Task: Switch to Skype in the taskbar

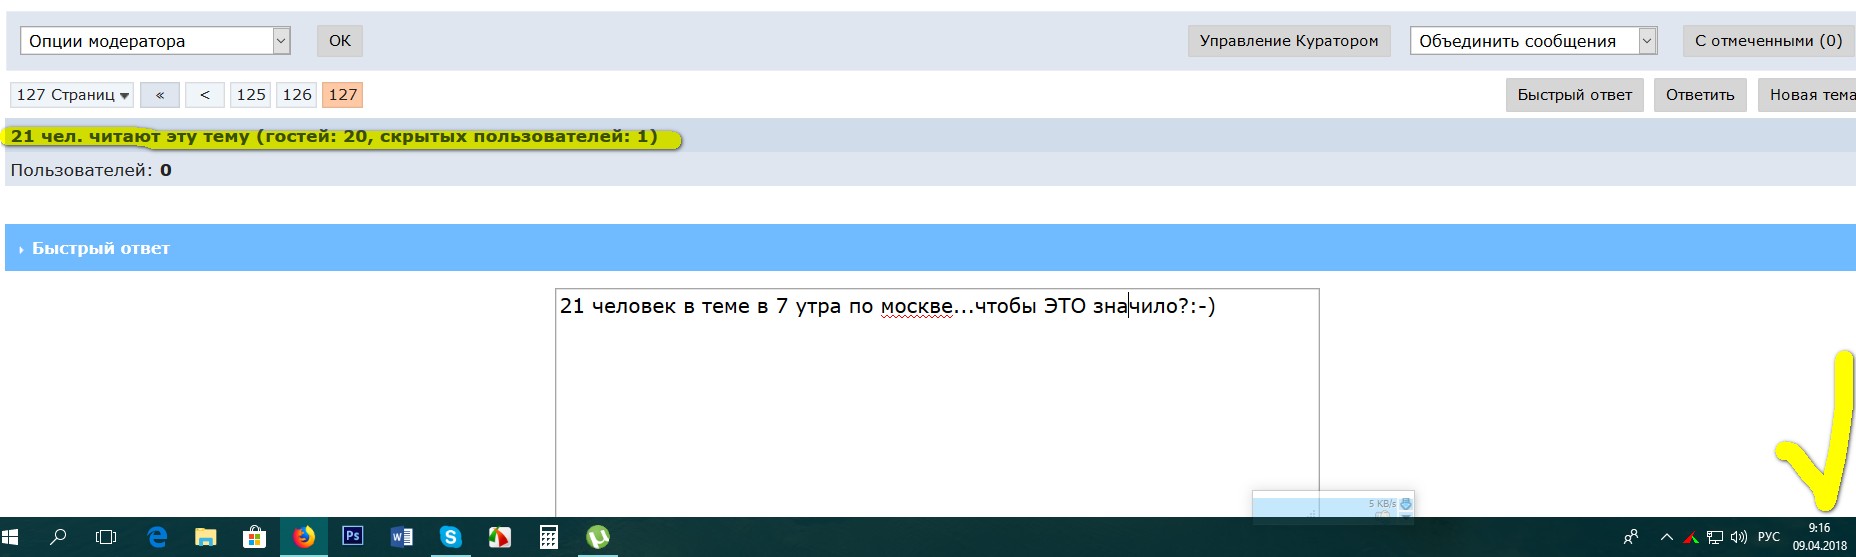Action: coord(450,537)
